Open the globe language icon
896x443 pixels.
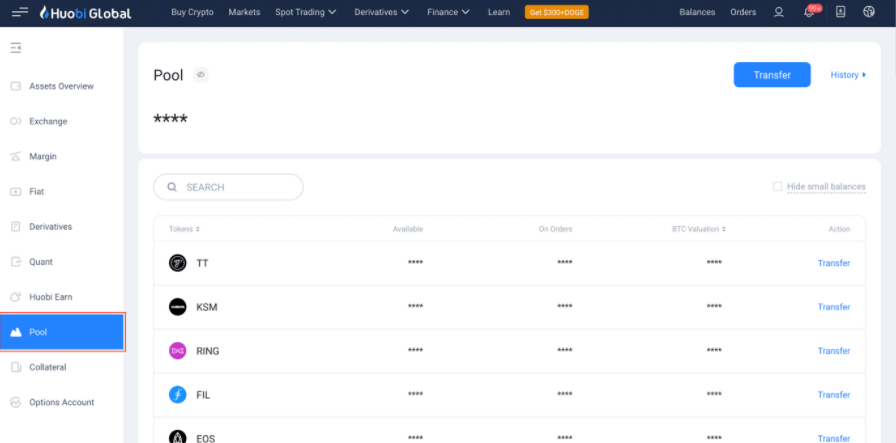click(869, 12)
